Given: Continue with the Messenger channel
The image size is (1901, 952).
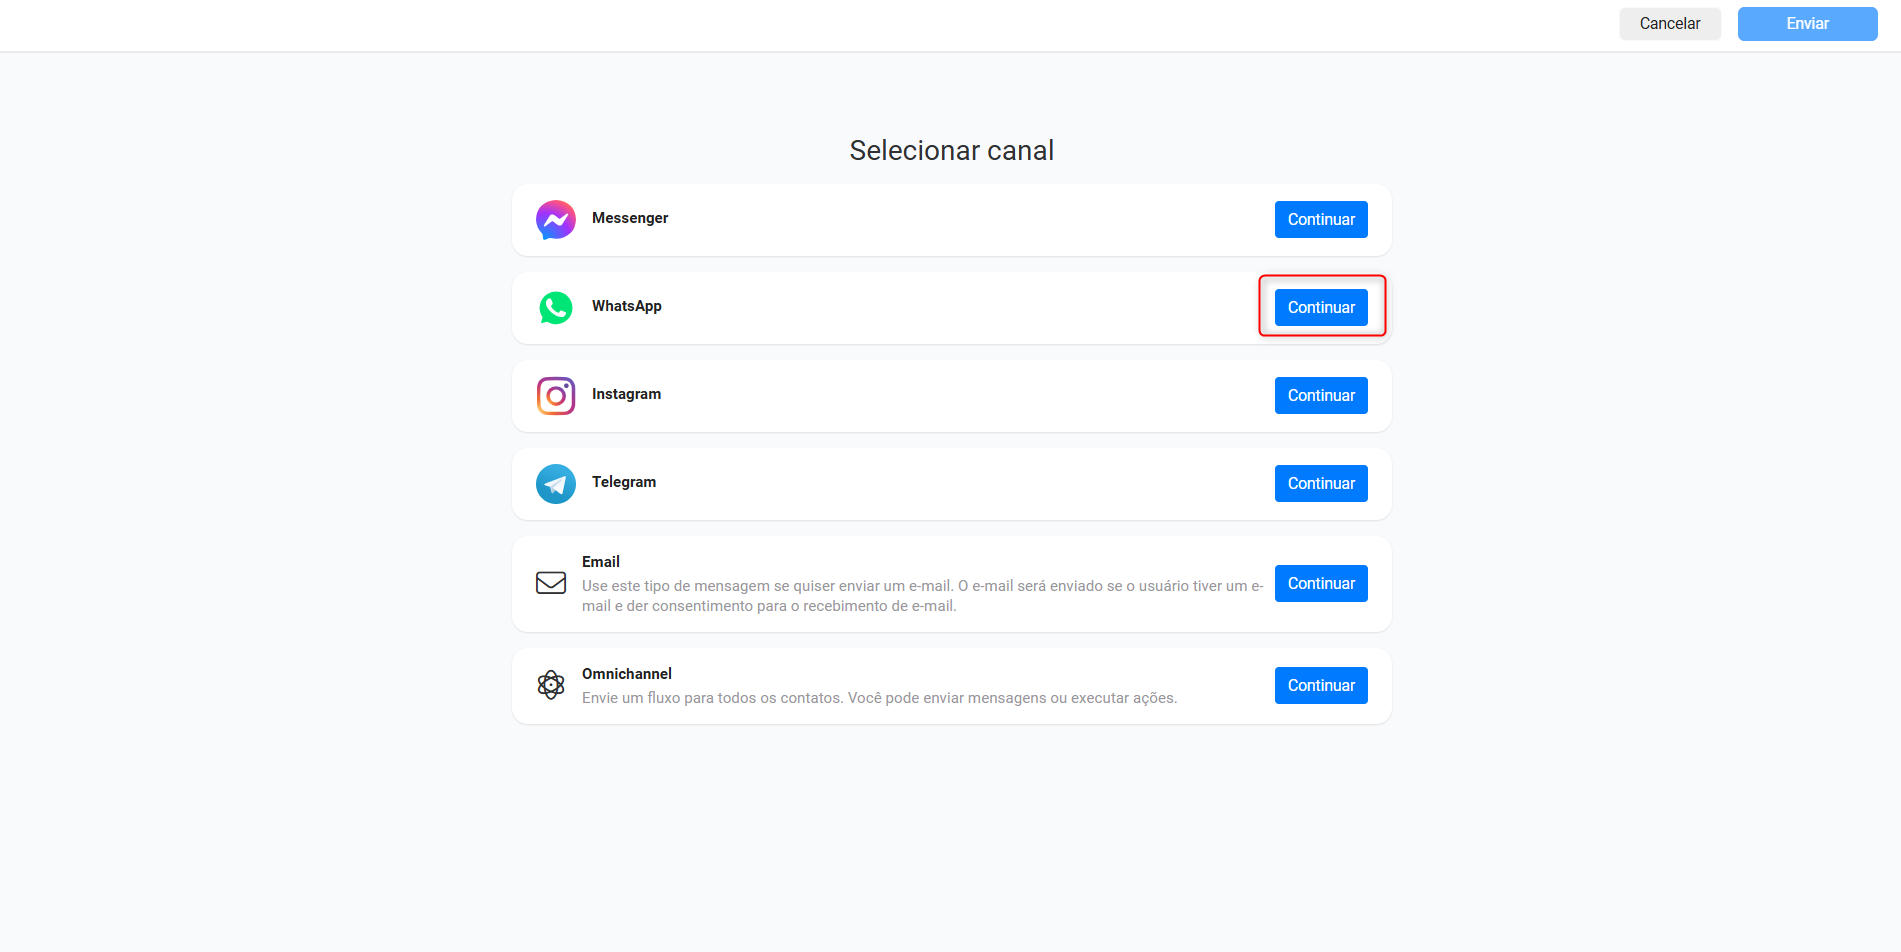Looking at the screenshot, I should tap(1321, 220).
